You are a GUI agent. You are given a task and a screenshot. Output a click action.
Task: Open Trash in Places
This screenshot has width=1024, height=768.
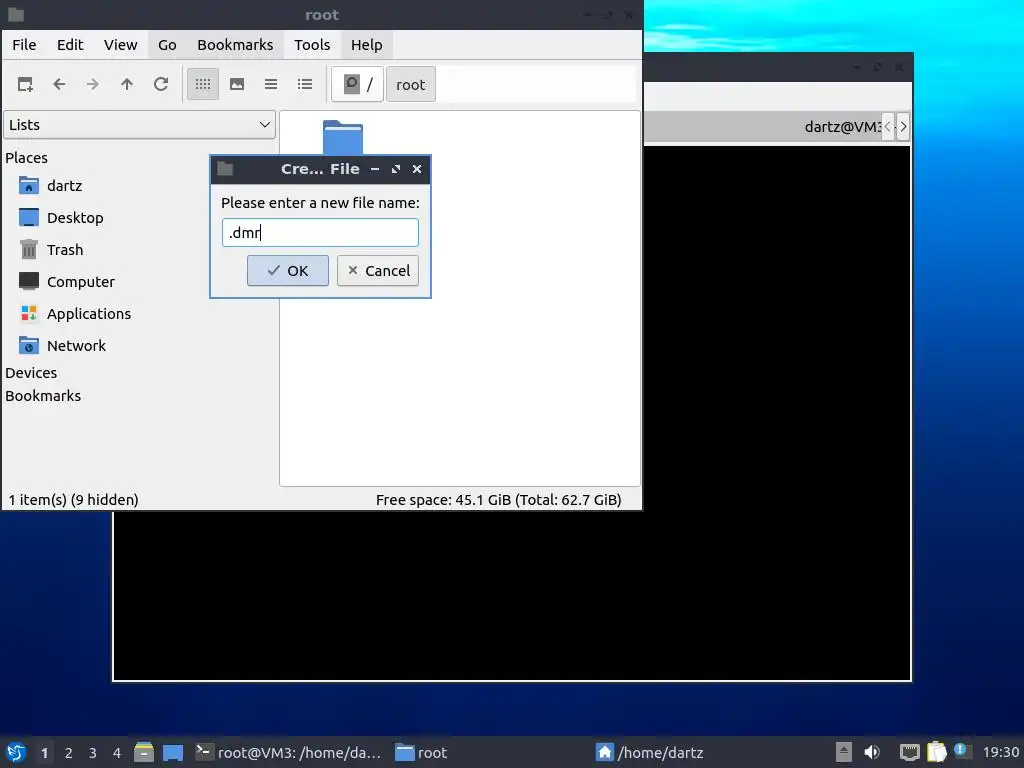(65, 250)
